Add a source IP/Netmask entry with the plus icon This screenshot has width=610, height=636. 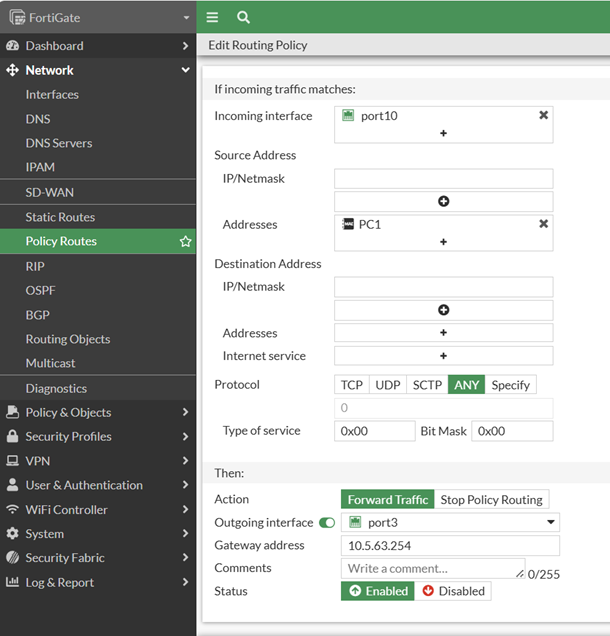443,201
